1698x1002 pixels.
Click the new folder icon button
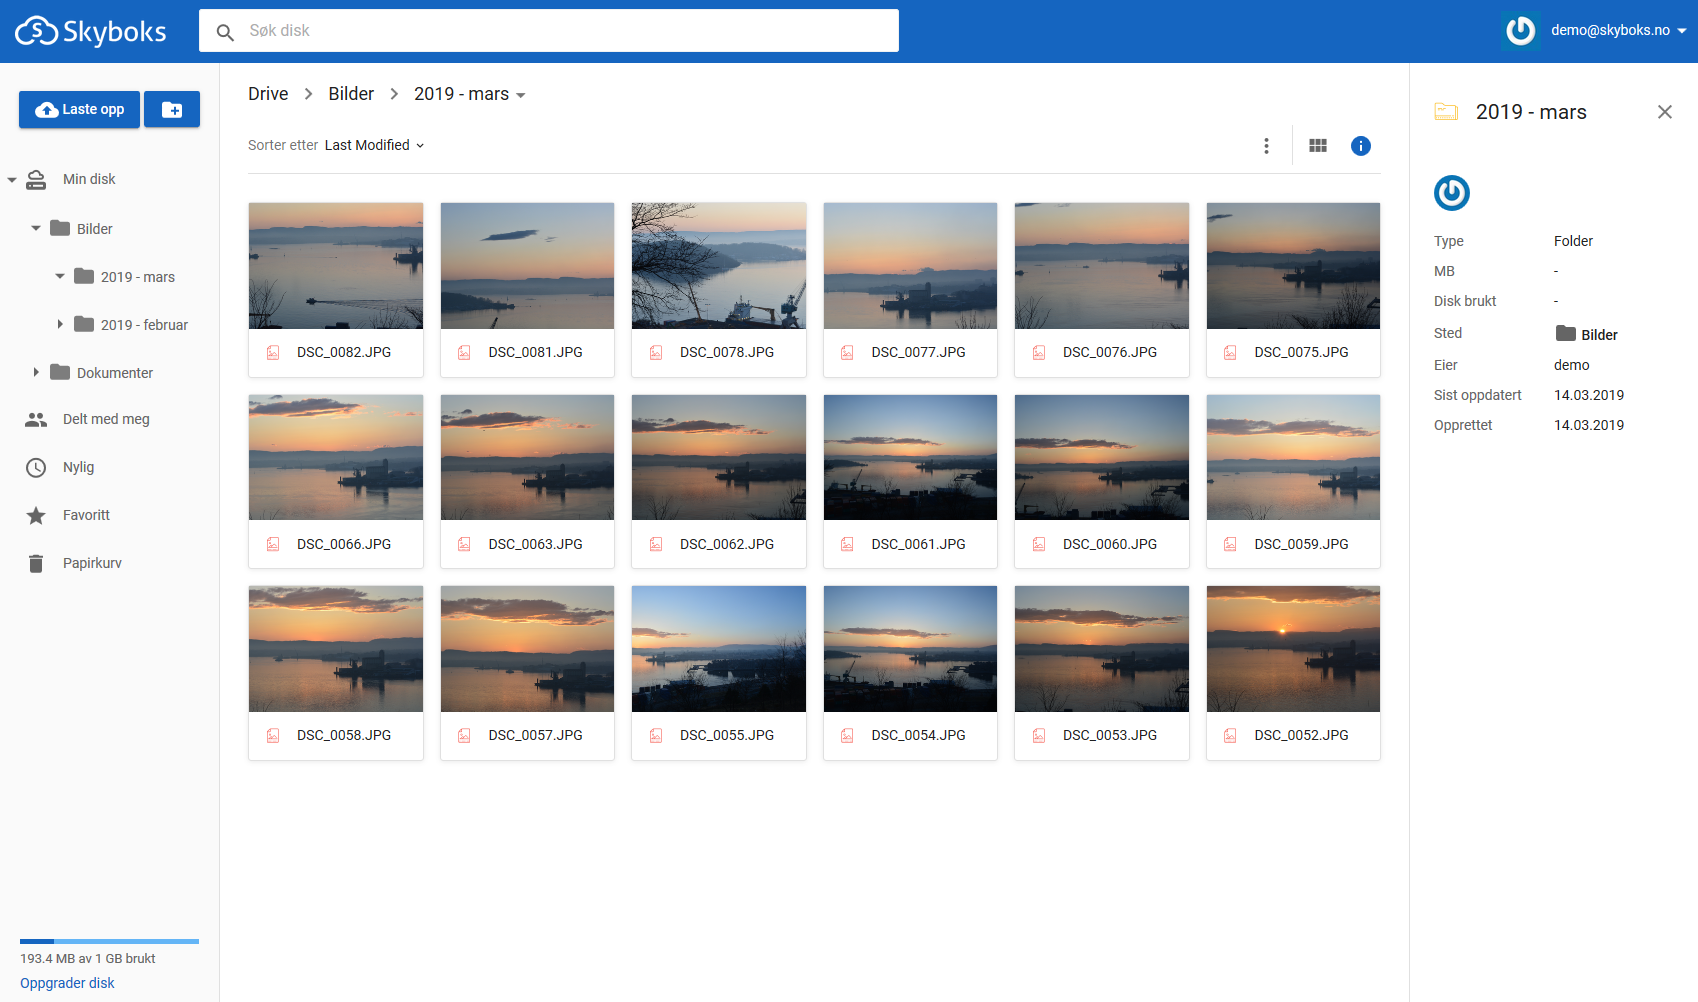tap(172, 110)
